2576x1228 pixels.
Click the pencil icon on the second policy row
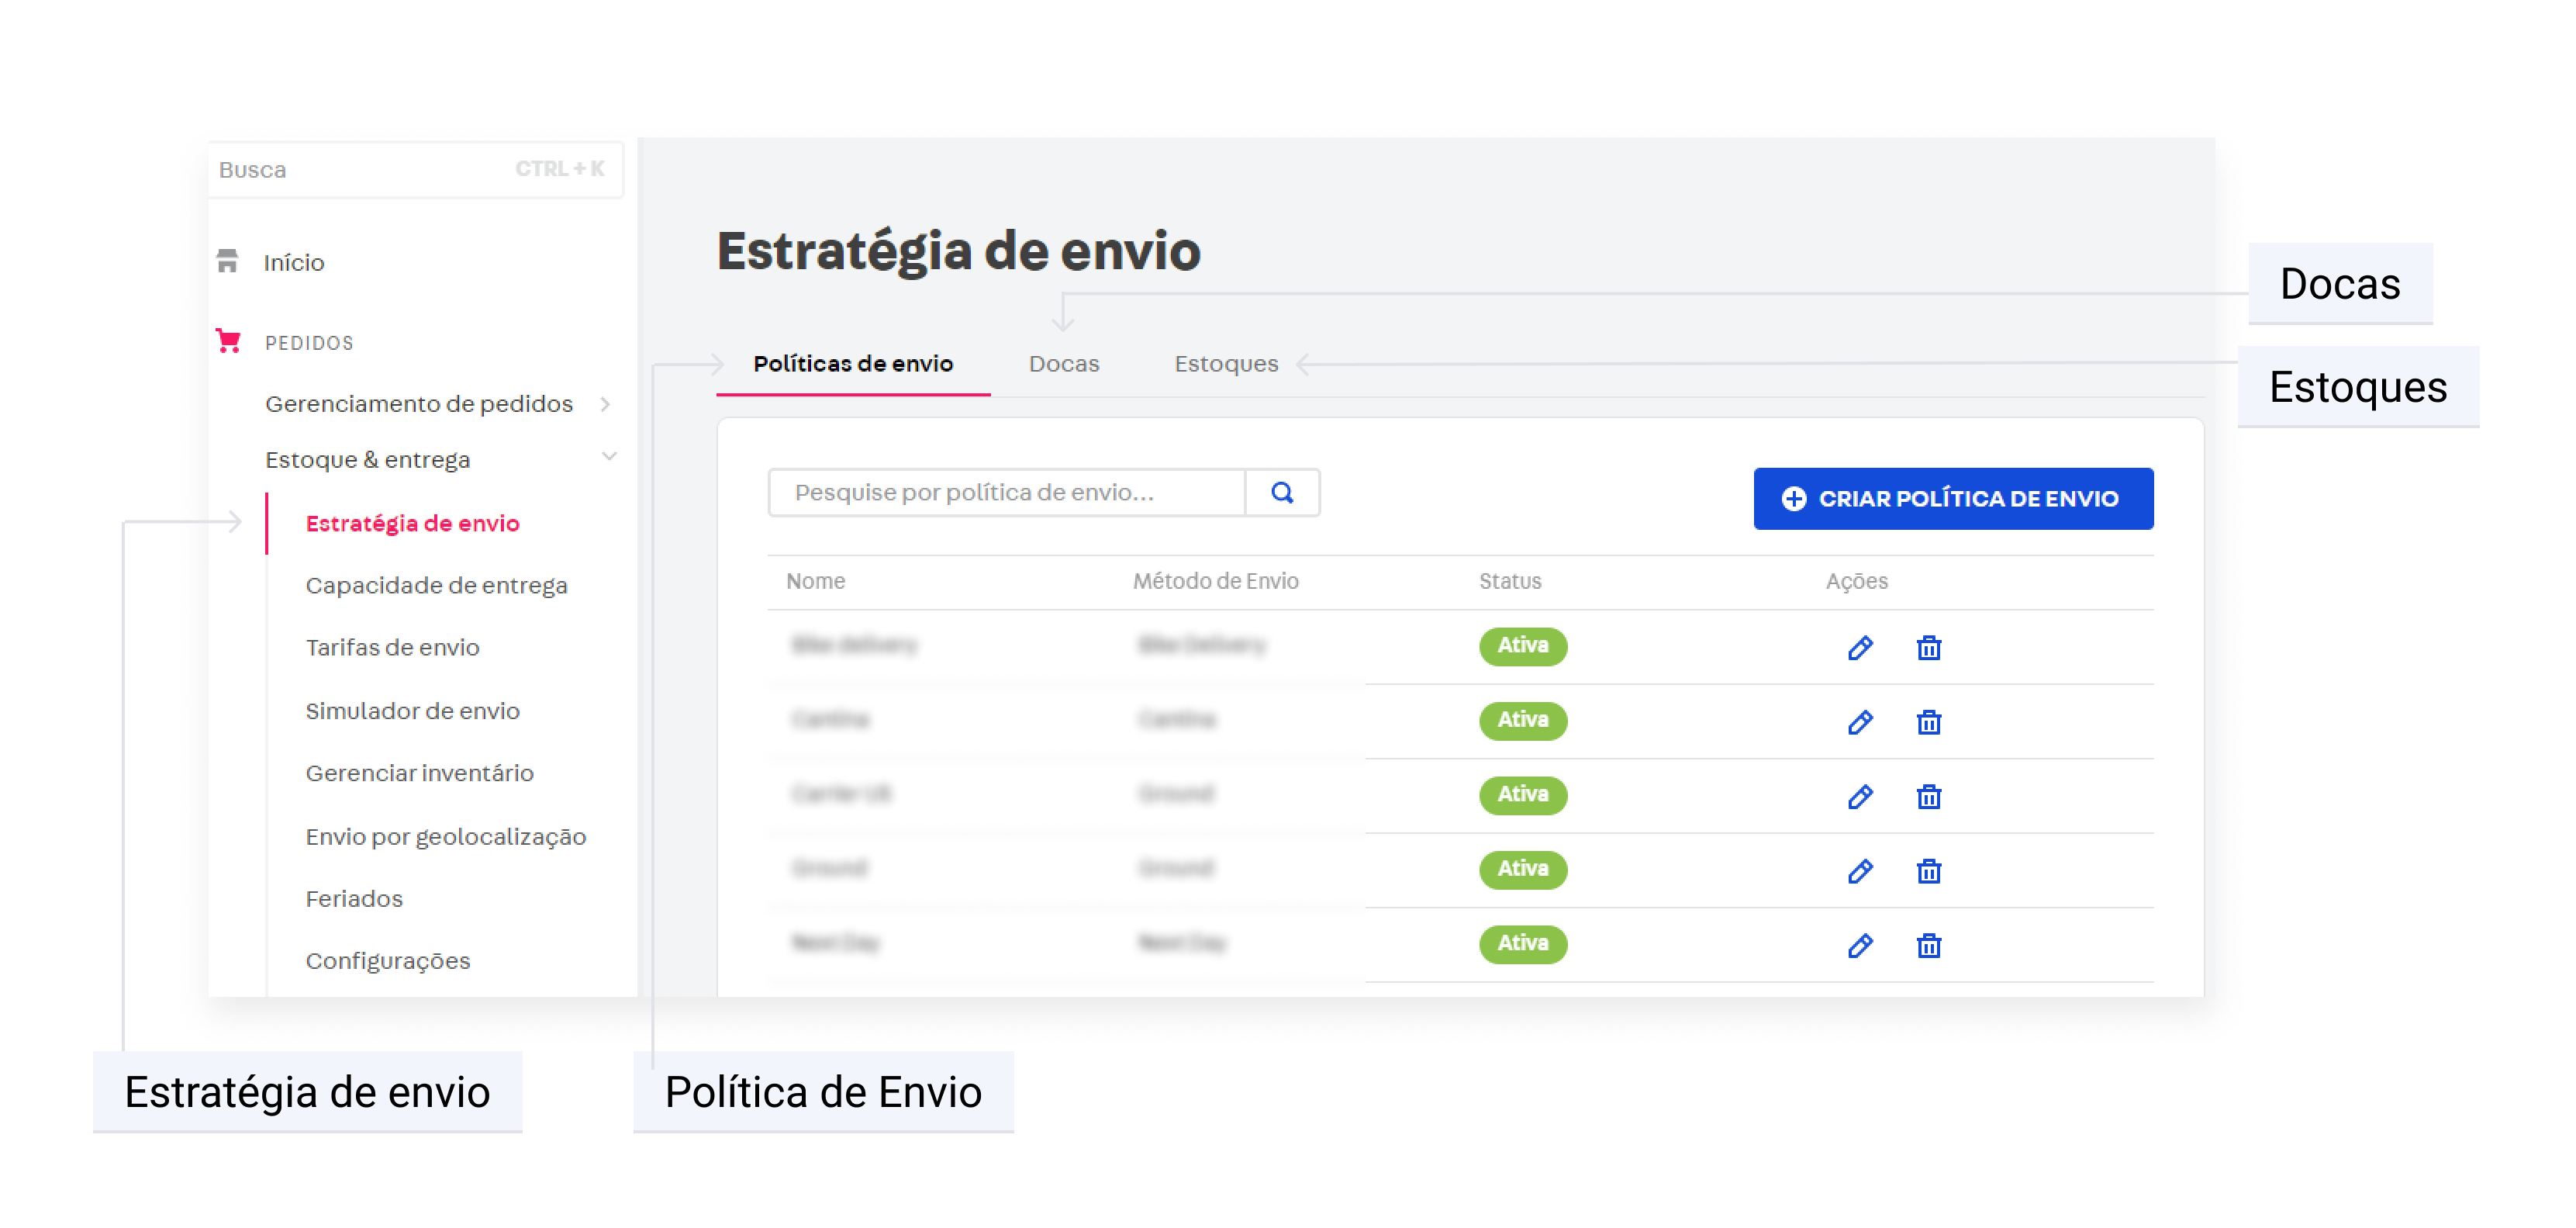(x=1859, y=721)
